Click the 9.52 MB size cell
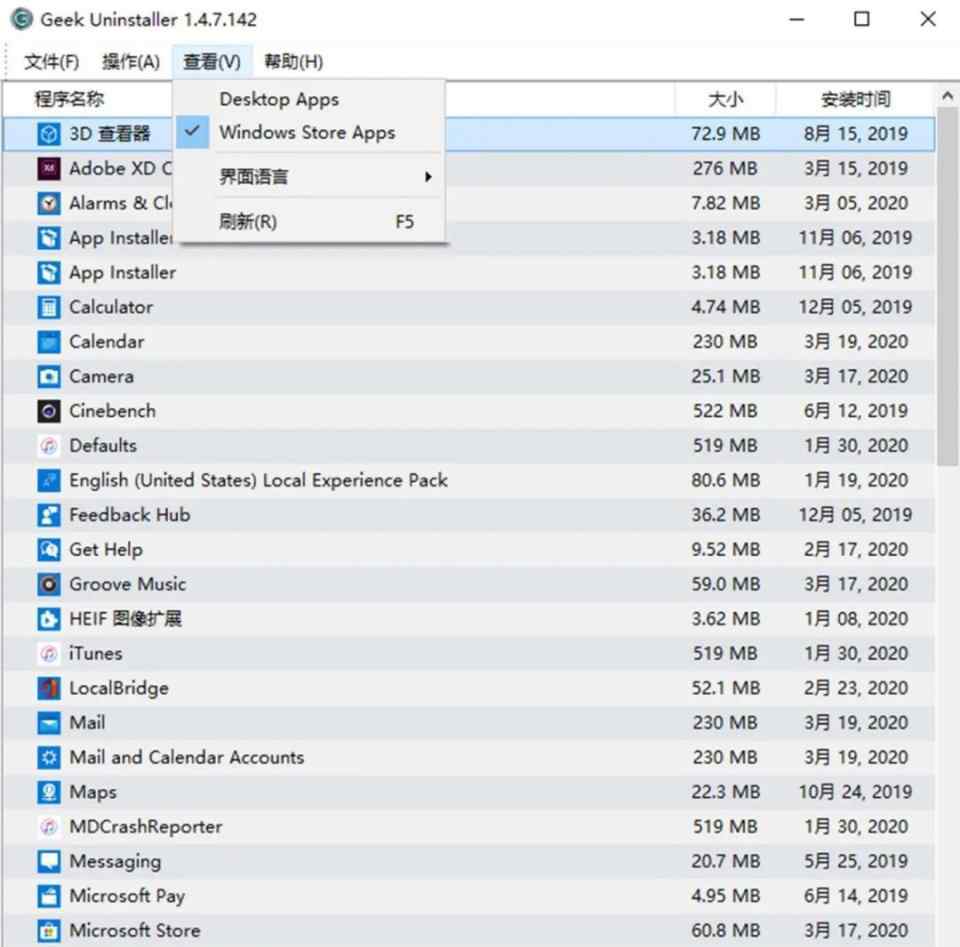The image size is (960, 947). (x=725, y=549)
